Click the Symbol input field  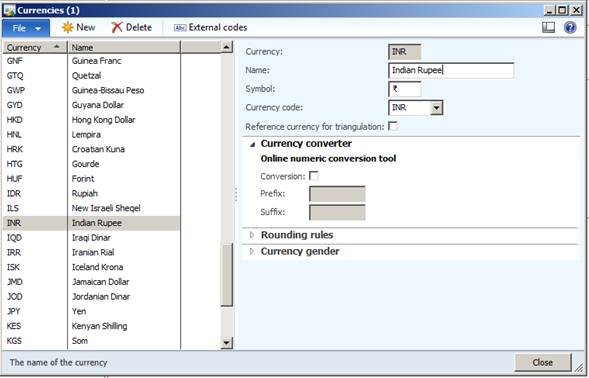click(405, 89)
